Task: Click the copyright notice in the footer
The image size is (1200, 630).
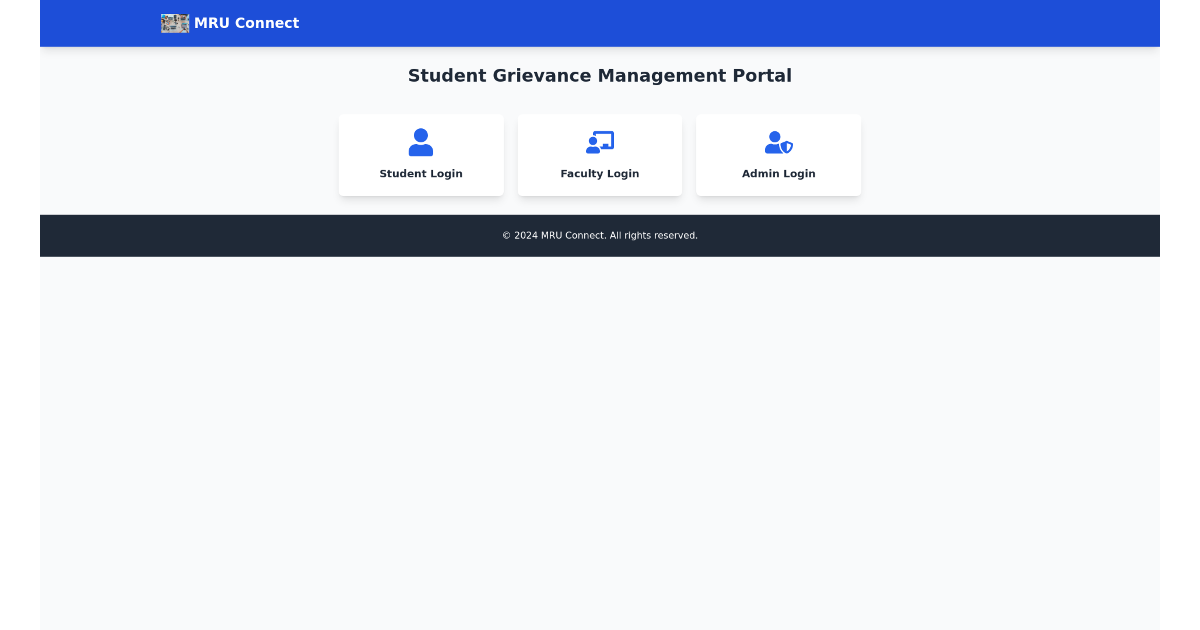Action: (599, 235)
